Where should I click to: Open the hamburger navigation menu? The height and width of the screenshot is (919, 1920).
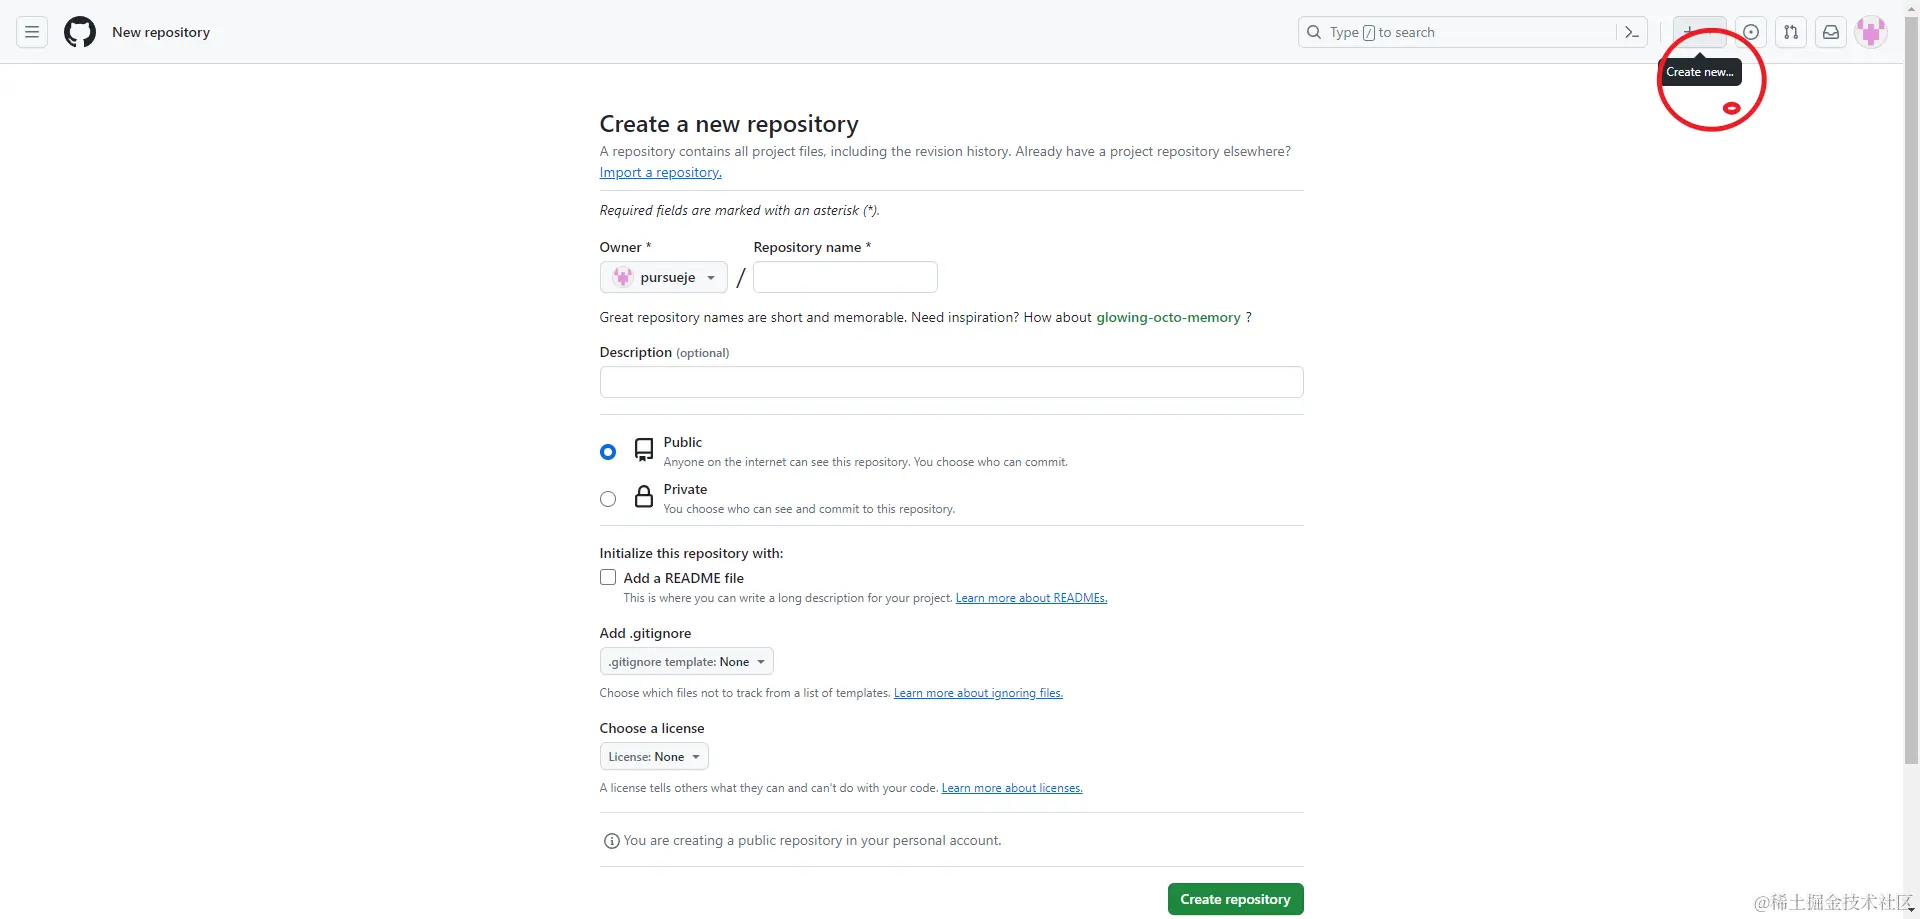32,32
